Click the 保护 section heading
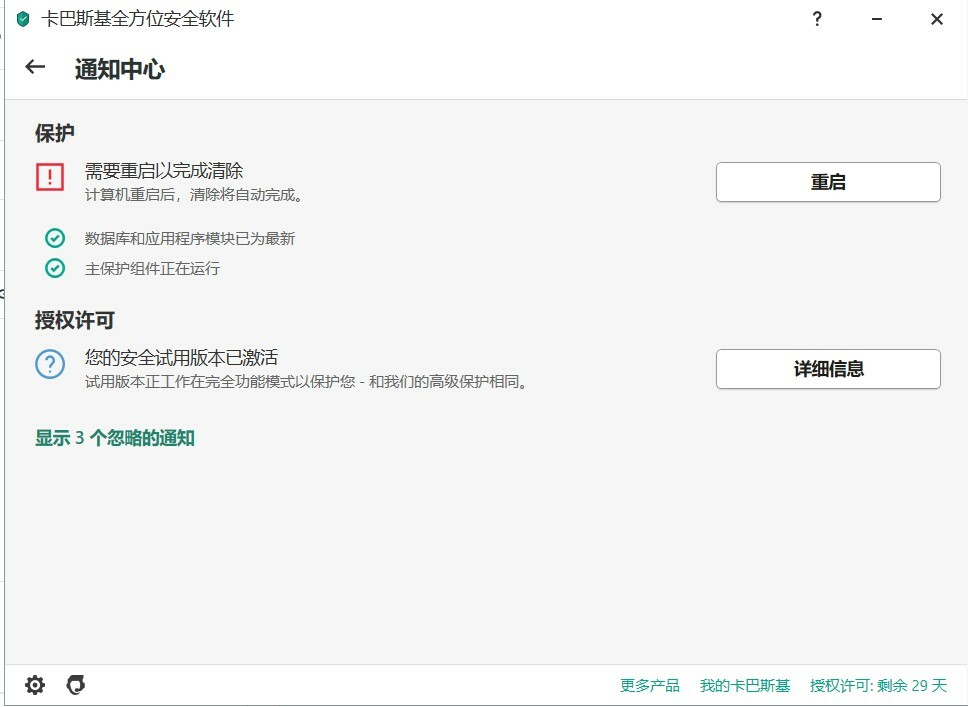Screen dimensions: 968x707 tap(55, 133)
